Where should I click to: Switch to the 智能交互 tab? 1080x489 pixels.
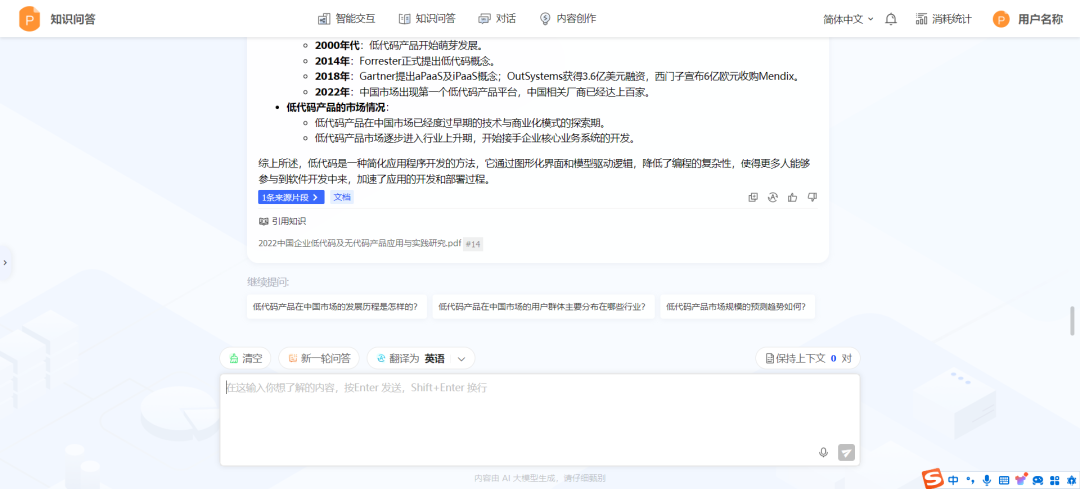pos(346,19)
